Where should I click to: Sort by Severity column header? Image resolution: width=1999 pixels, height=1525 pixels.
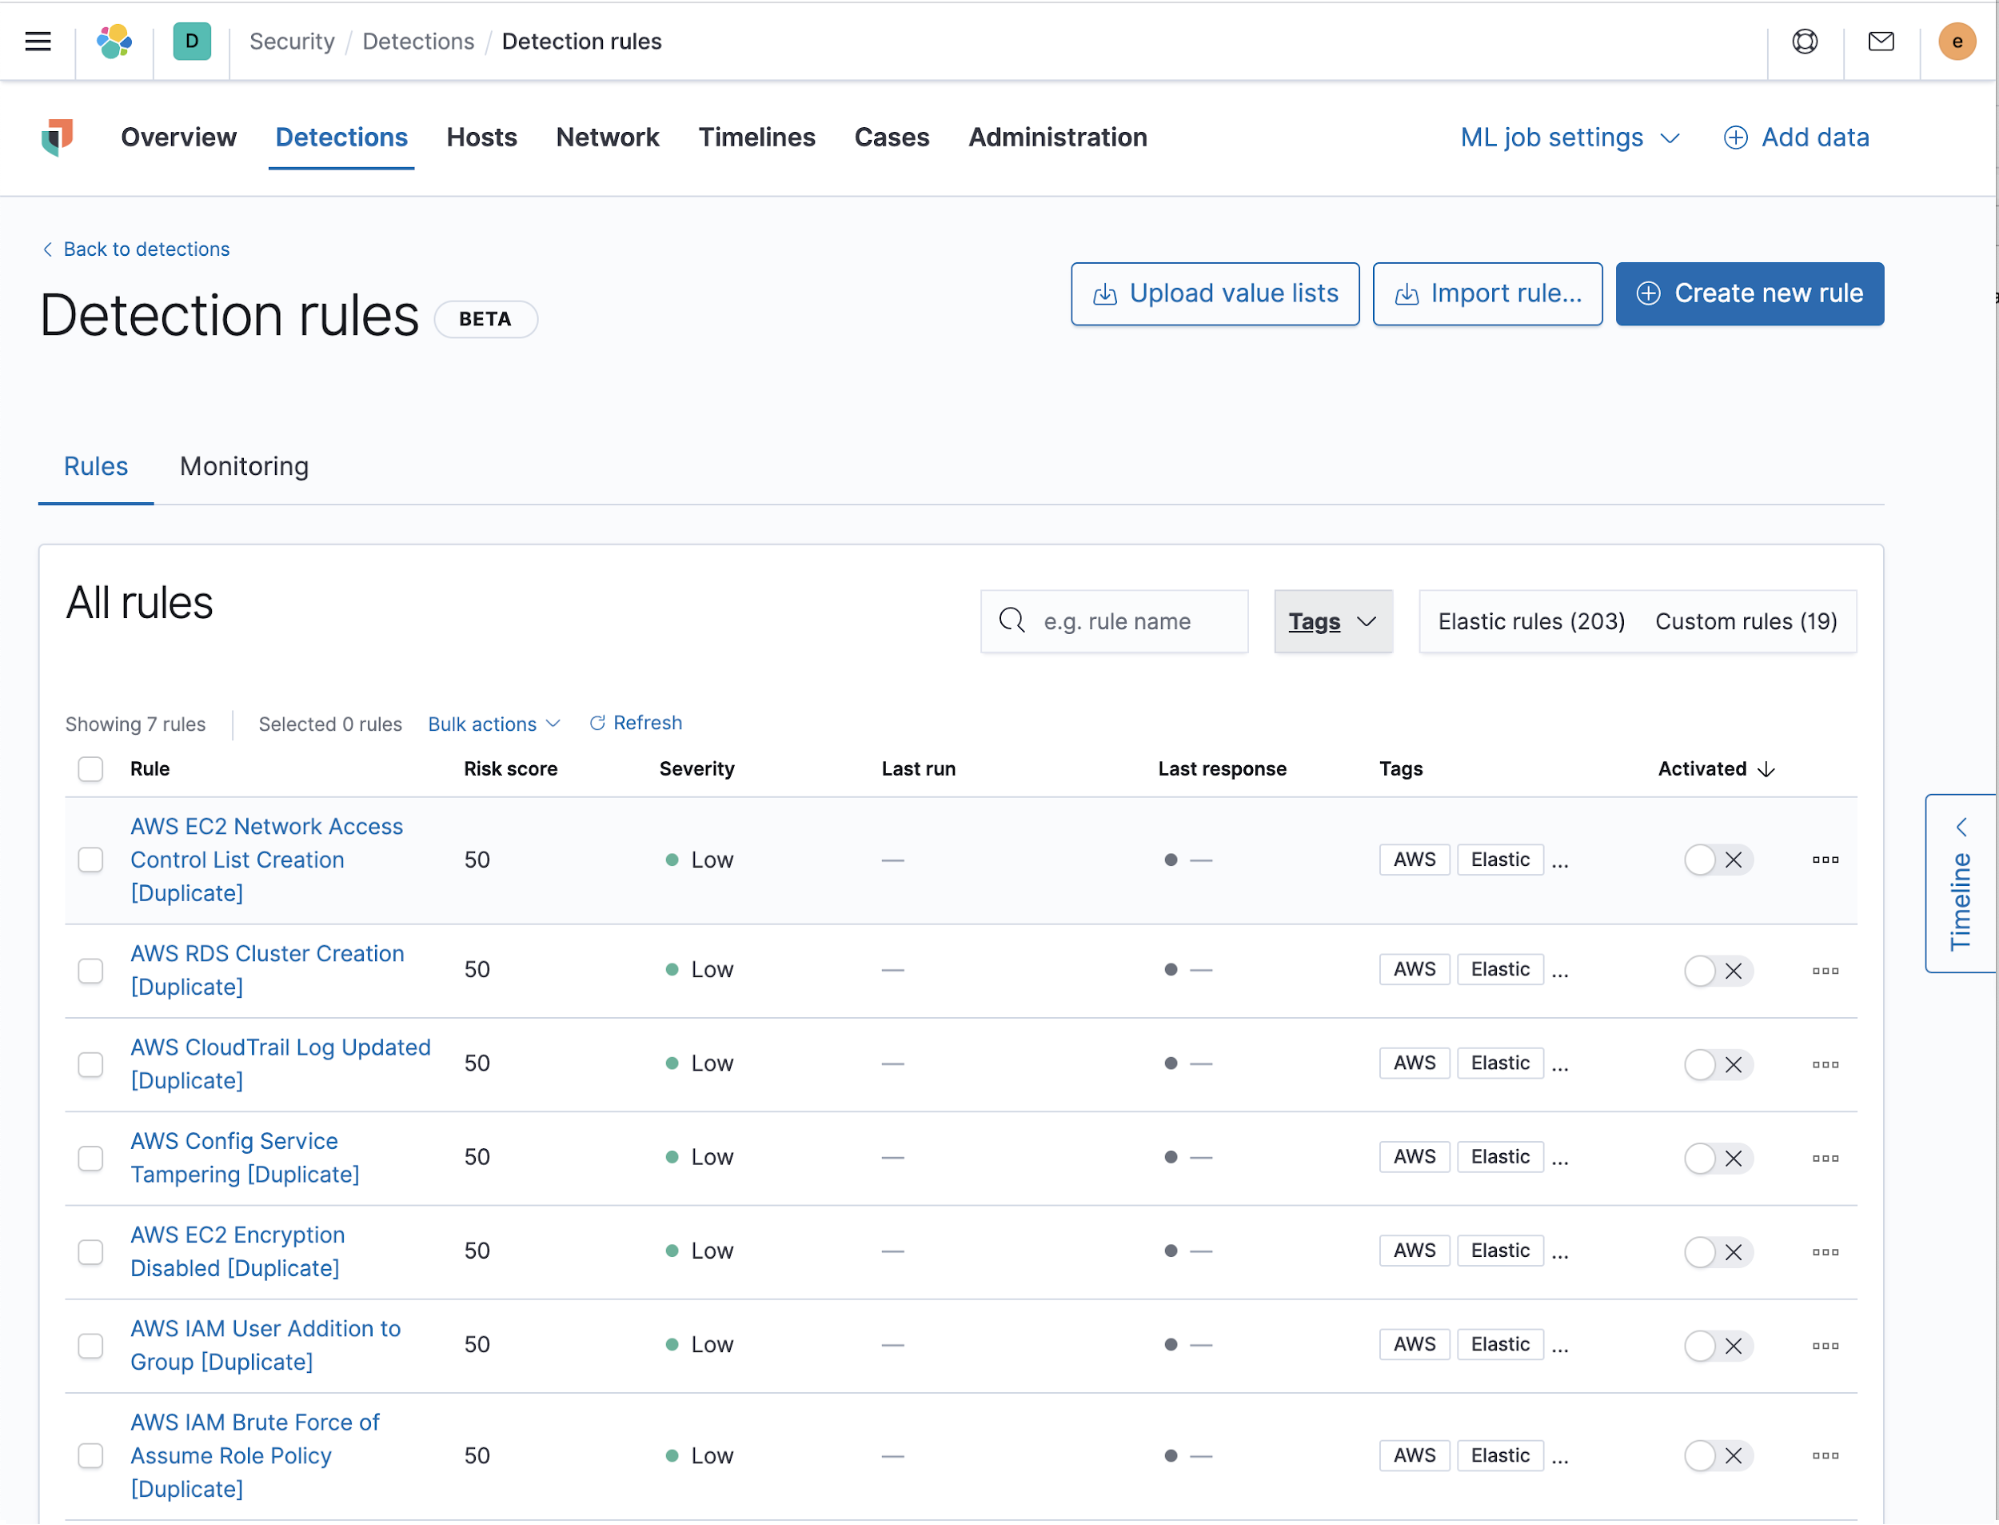[696, 769]
